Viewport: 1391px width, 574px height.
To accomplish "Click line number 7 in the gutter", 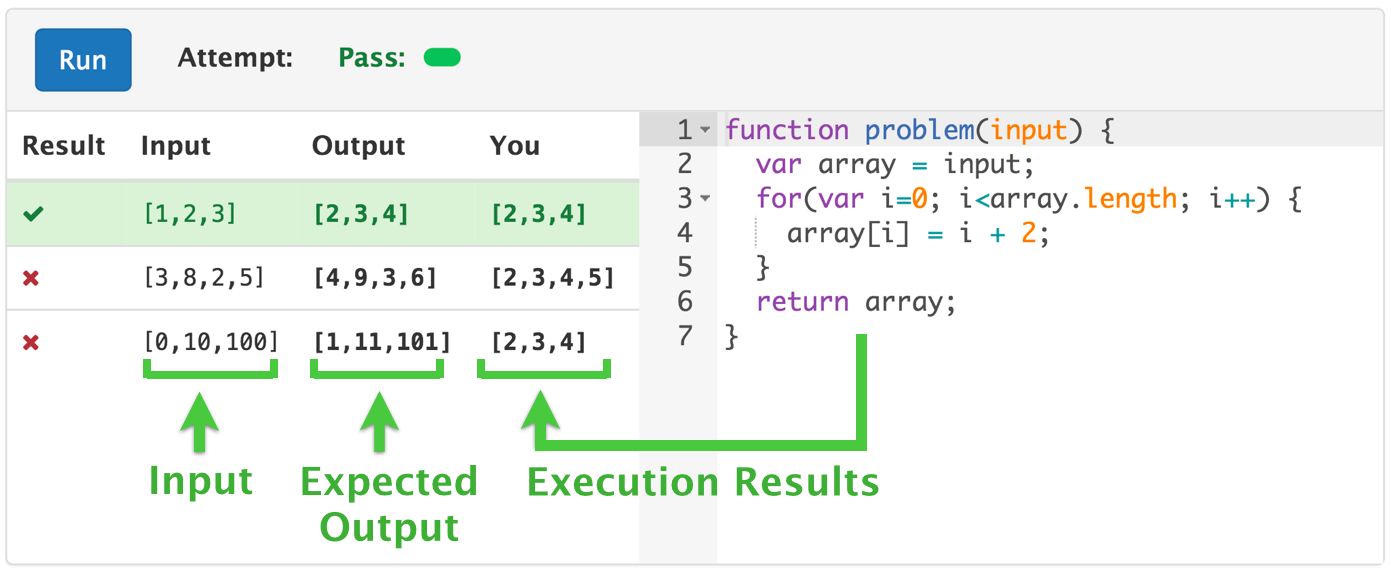I will pyautogui.click(x=684, y=336).
